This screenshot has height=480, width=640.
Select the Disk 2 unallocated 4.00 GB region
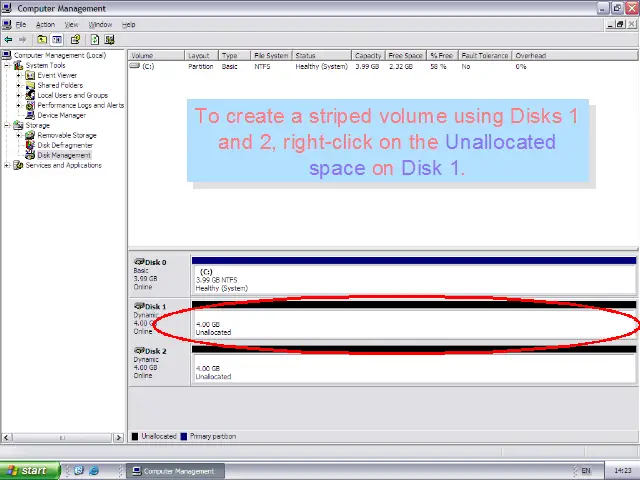414,364
